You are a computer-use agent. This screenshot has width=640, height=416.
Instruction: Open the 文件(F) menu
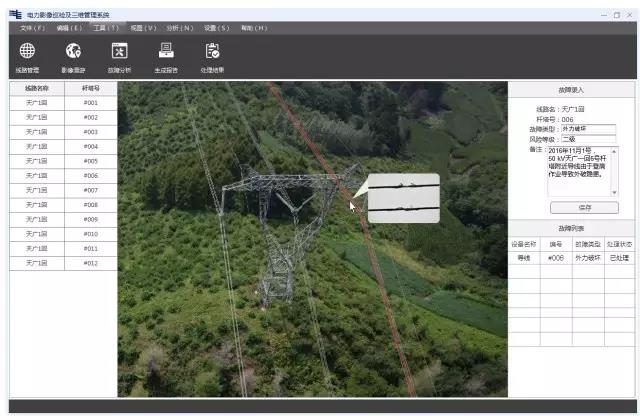(32, 28)
